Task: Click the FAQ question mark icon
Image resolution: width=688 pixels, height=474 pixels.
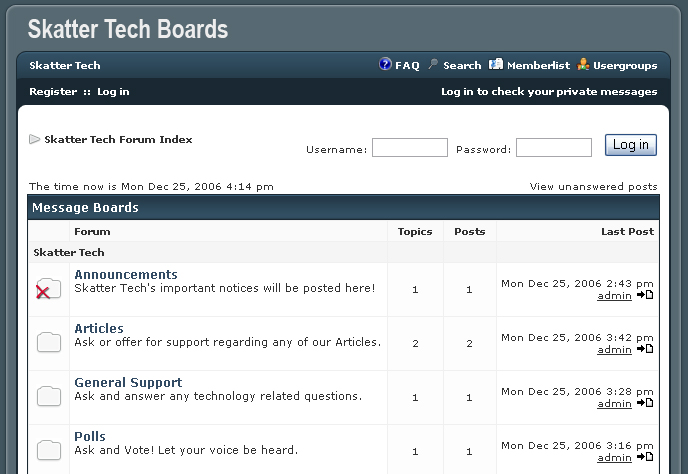Action: pyautogui.click(x=385, y=65)
